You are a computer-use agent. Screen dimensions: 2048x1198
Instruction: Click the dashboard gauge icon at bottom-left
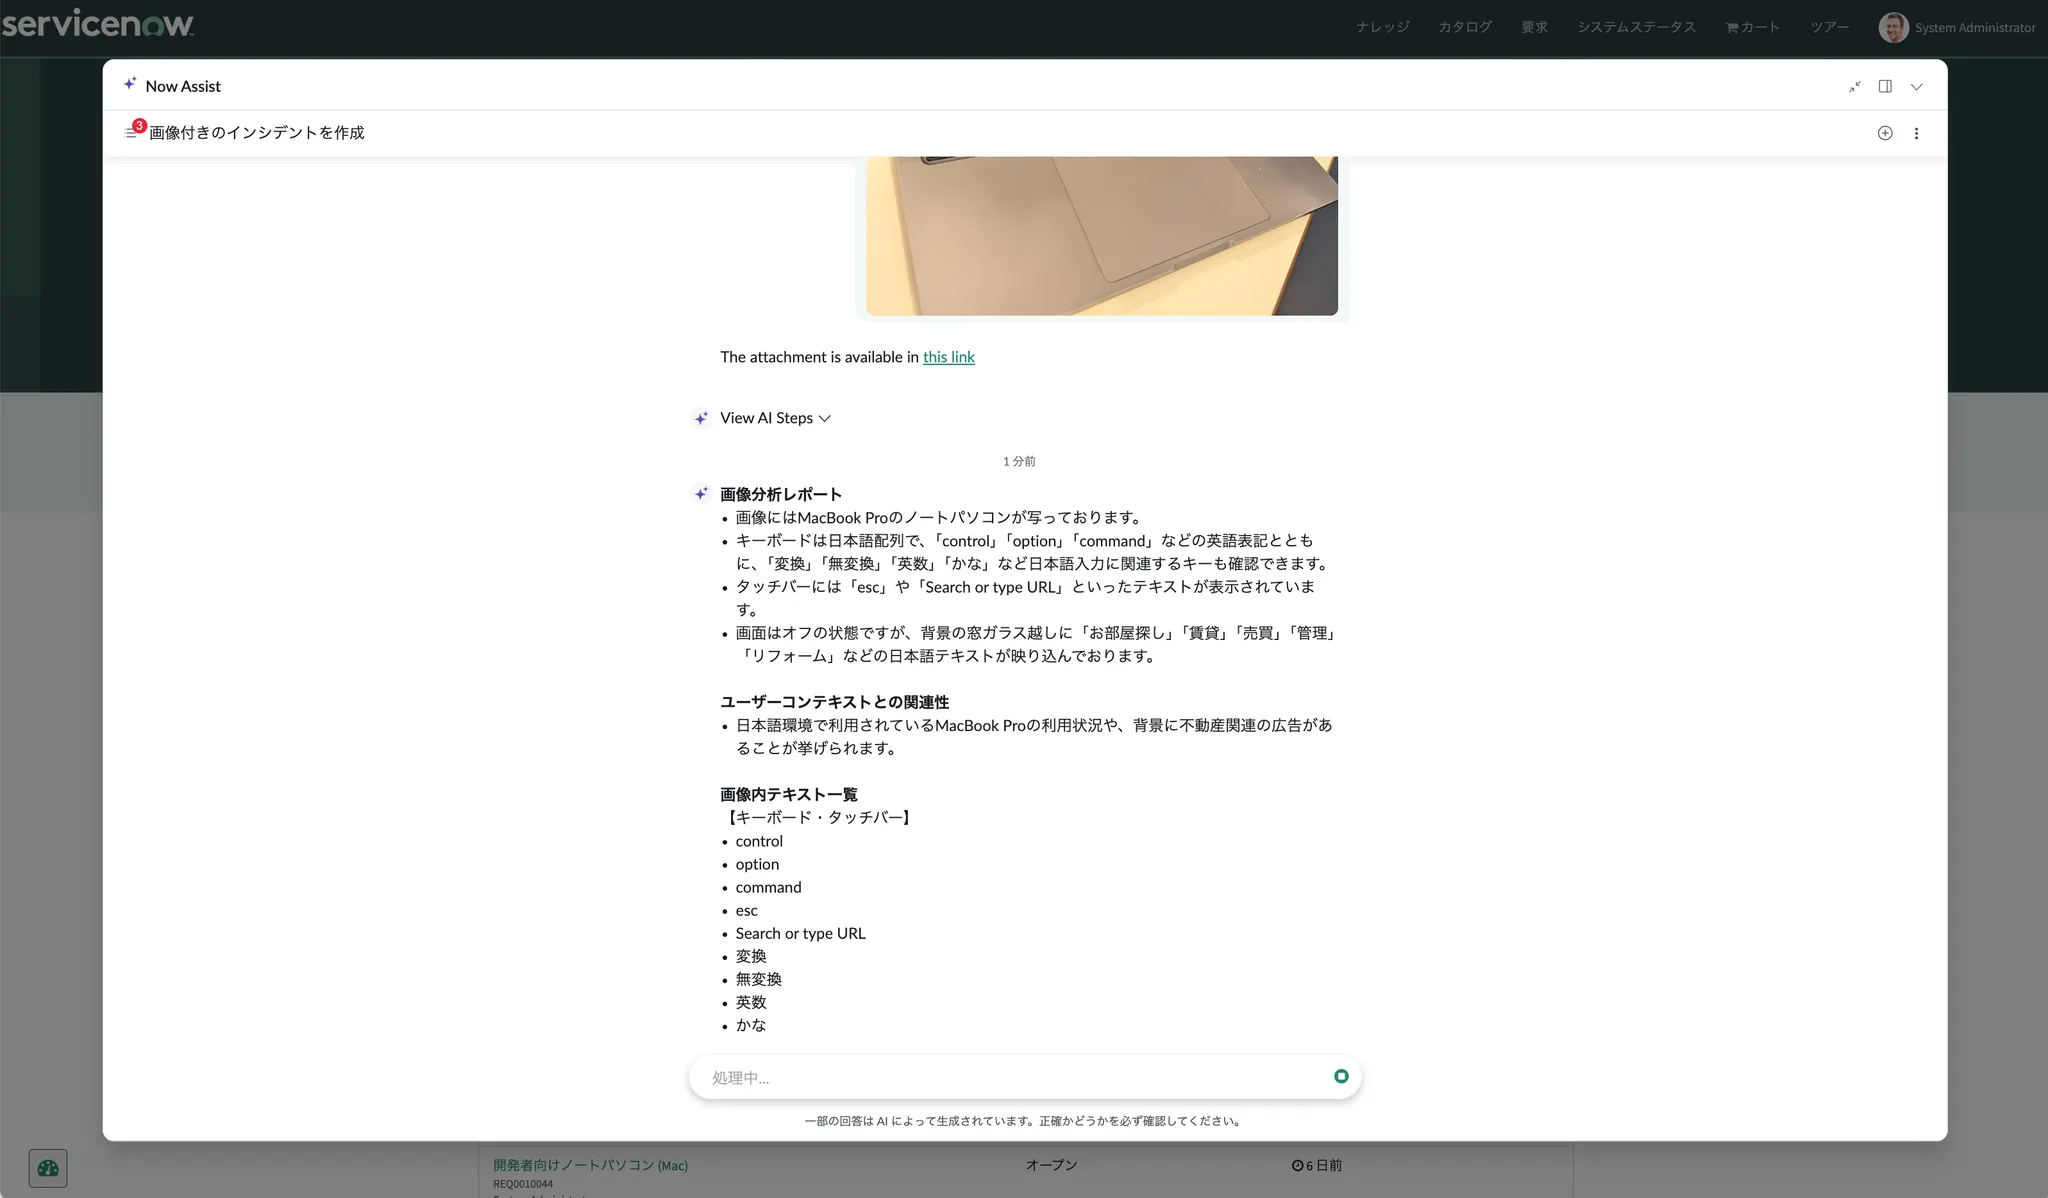(48, 1168)
